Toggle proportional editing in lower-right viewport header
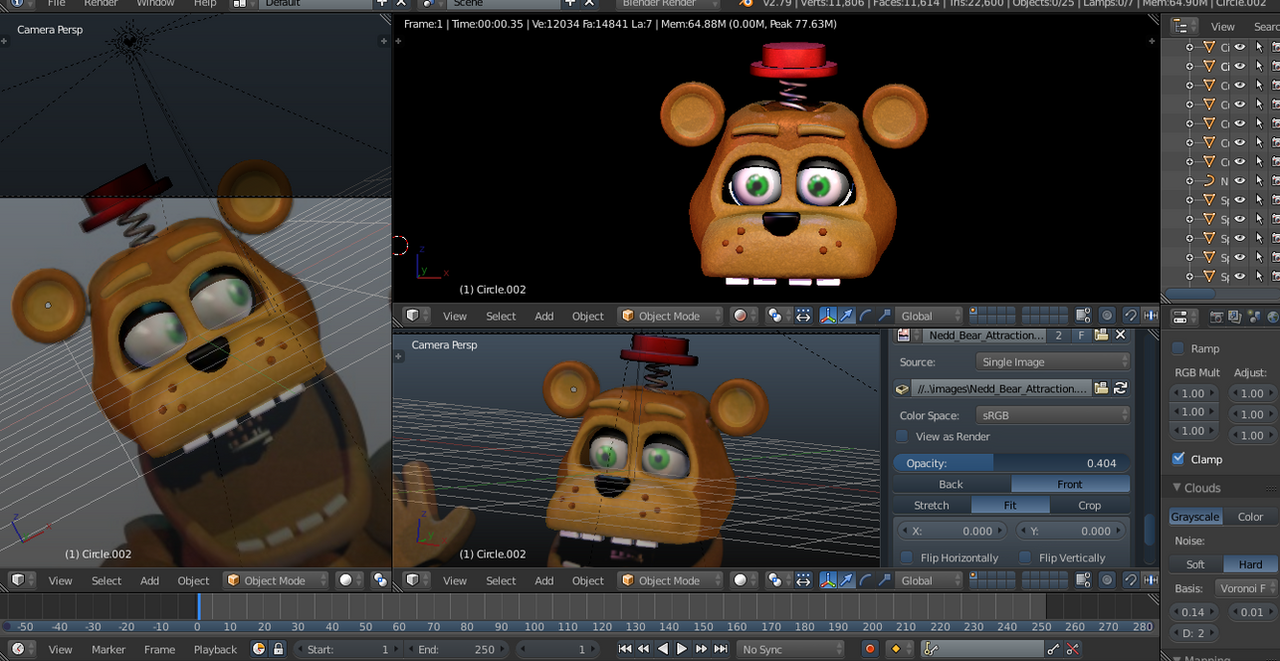This screenshot has height=661, width=1280. pos(1107,581)
